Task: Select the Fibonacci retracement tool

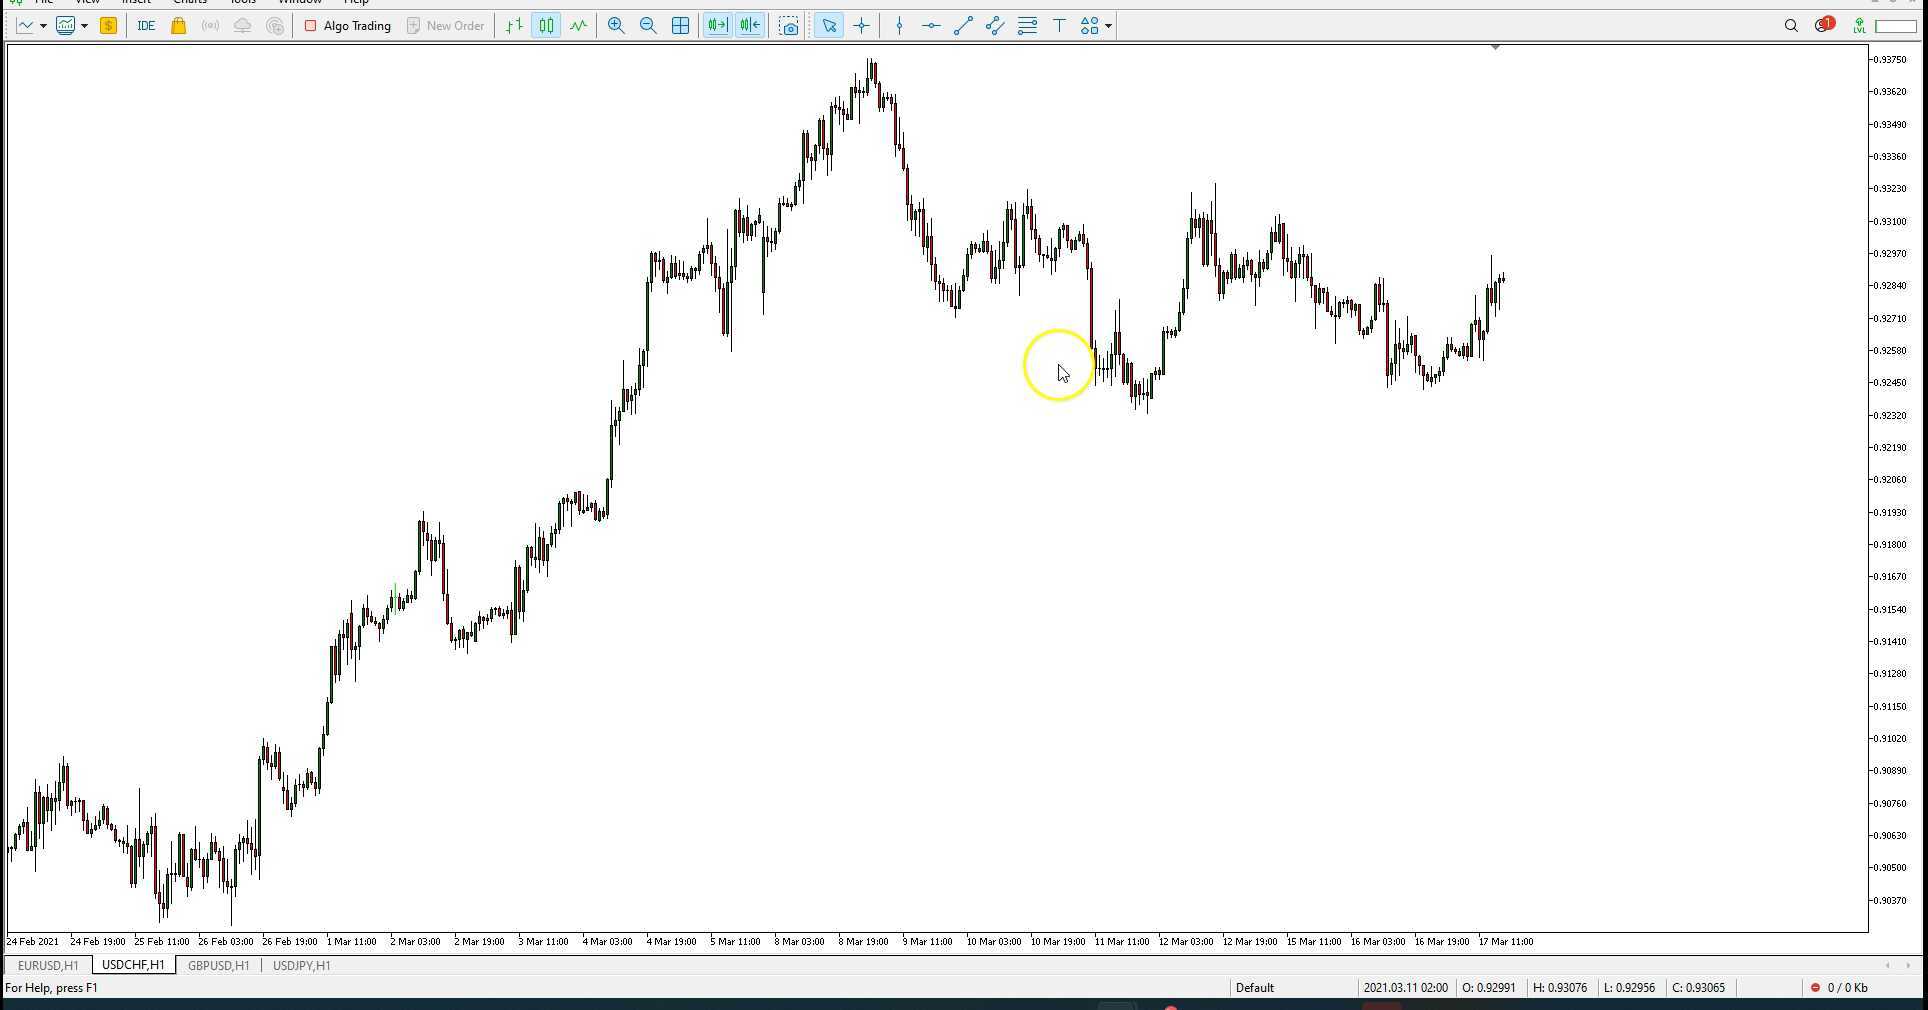Action: pos(1027,25)
